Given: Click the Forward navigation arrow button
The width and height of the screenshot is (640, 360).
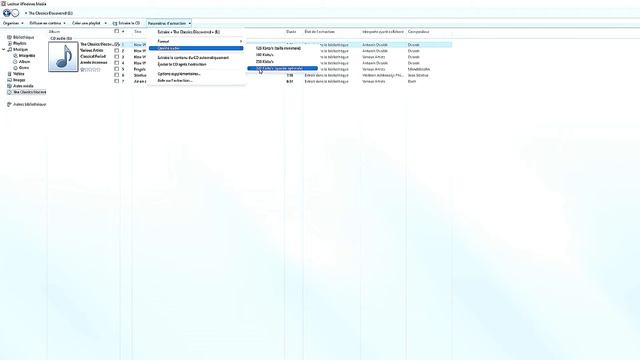Looking at the screenshot, I should click(x=15, y=13).
